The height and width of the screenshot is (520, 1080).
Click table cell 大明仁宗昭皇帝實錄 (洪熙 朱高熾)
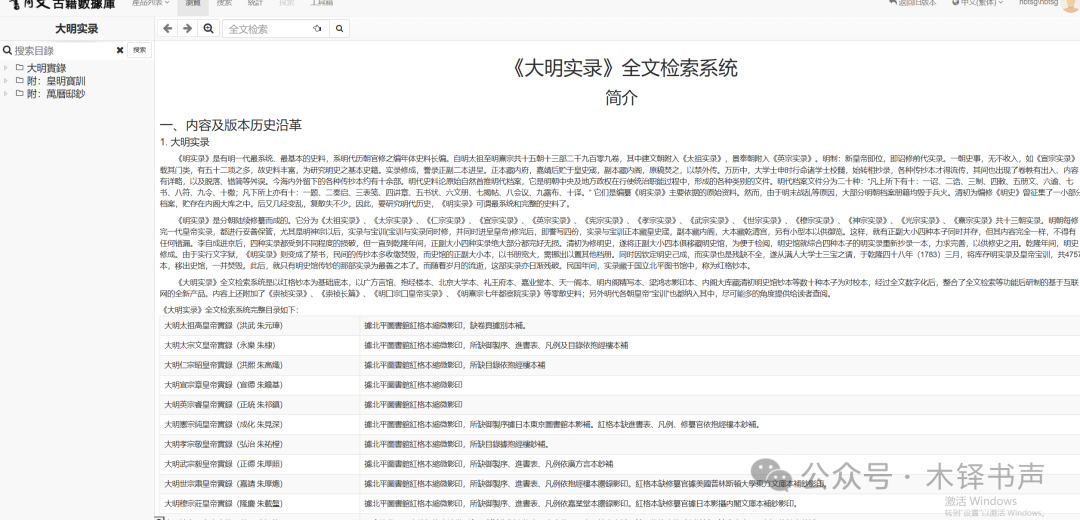pyautogui.click(x=260, y=365)
